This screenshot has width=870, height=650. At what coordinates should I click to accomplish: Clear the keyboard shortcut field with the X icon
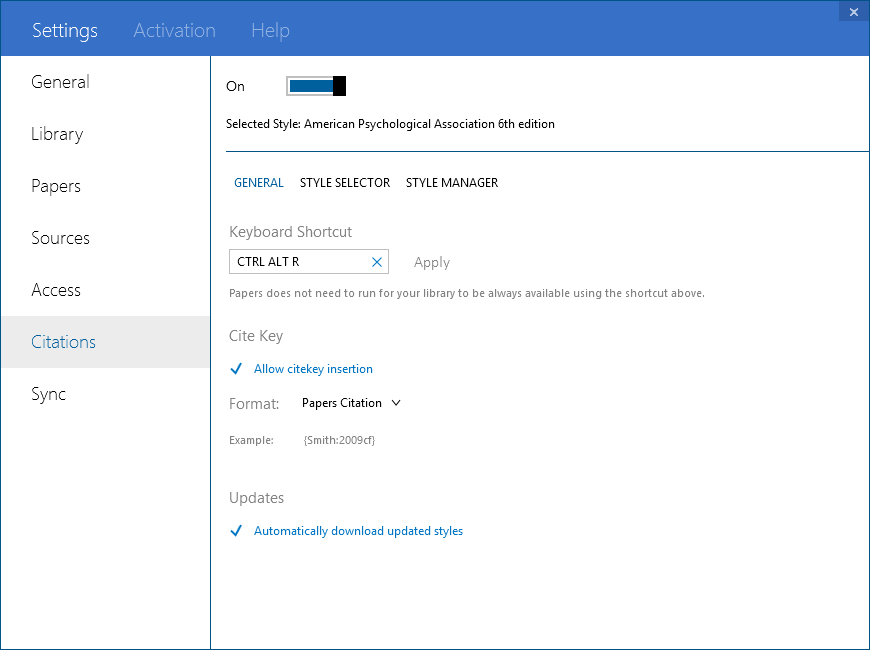[377, 262]
